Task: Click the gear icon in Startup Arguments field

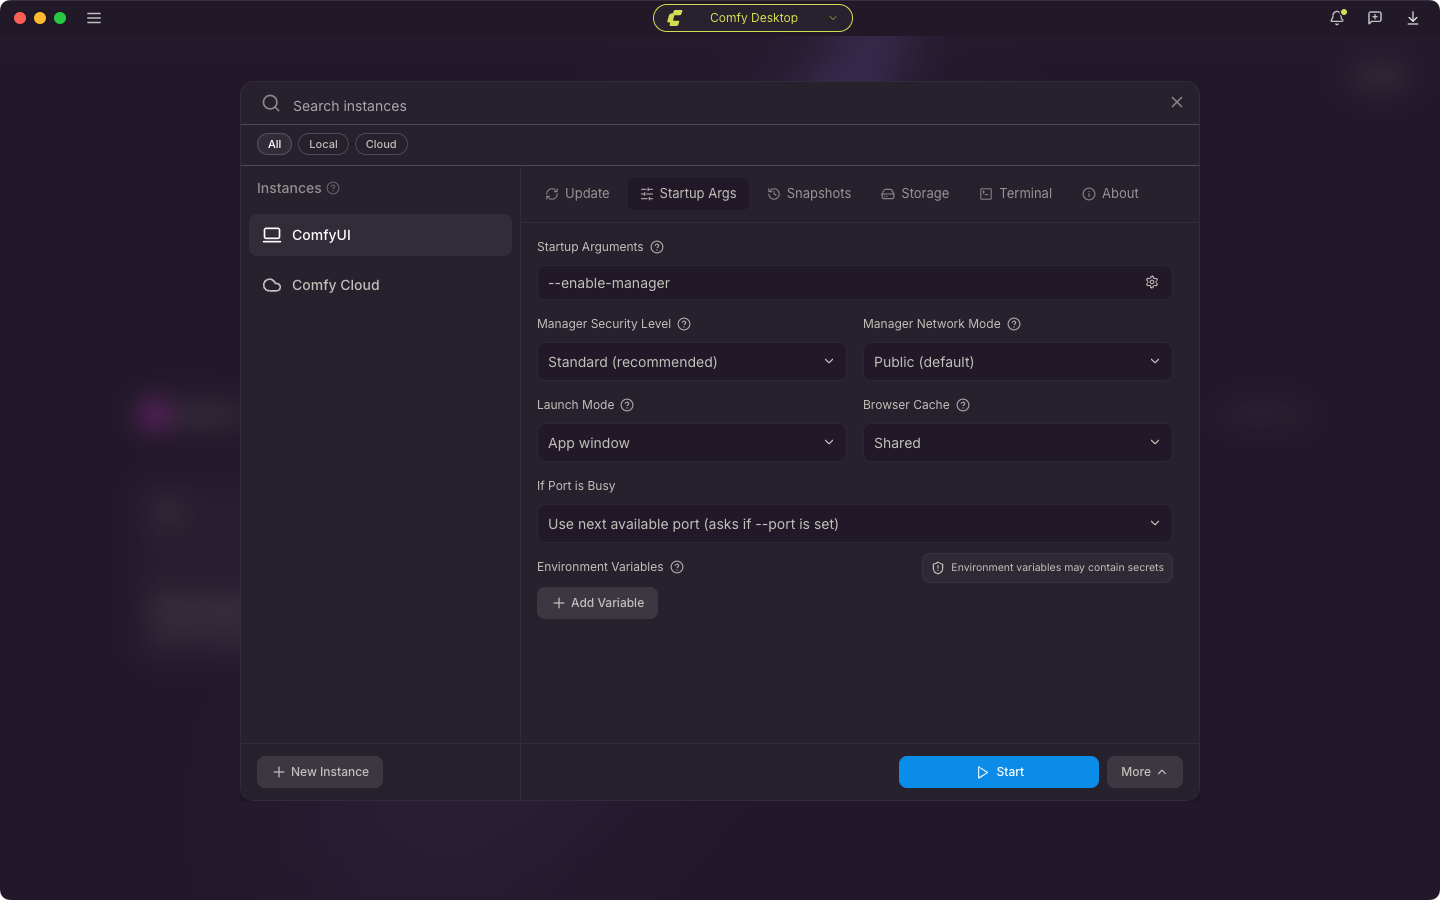Action: (x=1152, y=283)
